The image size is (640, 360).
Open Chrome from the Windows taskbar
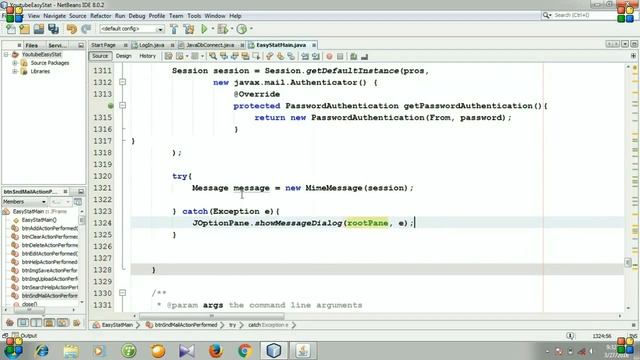tap(244, 351)
